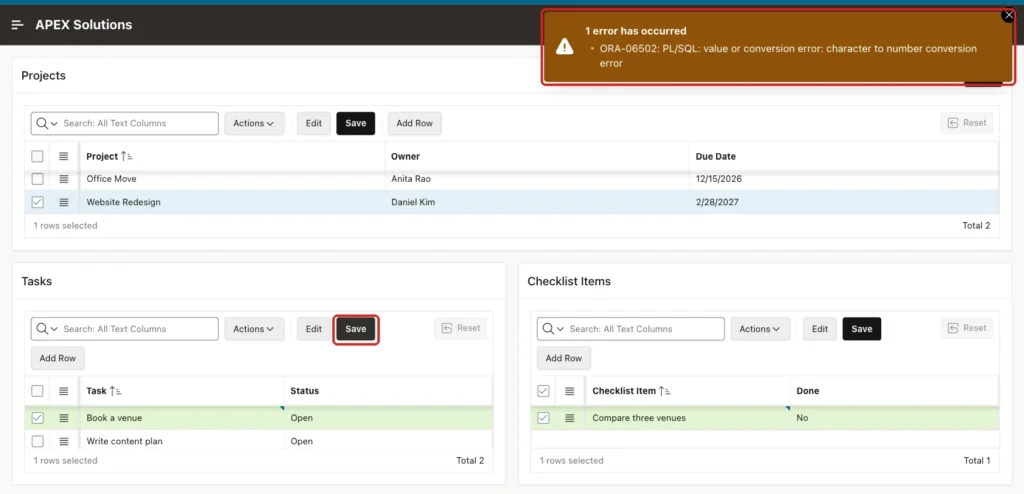Add a row to the Checklist Items grid
The image size is (1024, 494).
[x=564, y=358]
